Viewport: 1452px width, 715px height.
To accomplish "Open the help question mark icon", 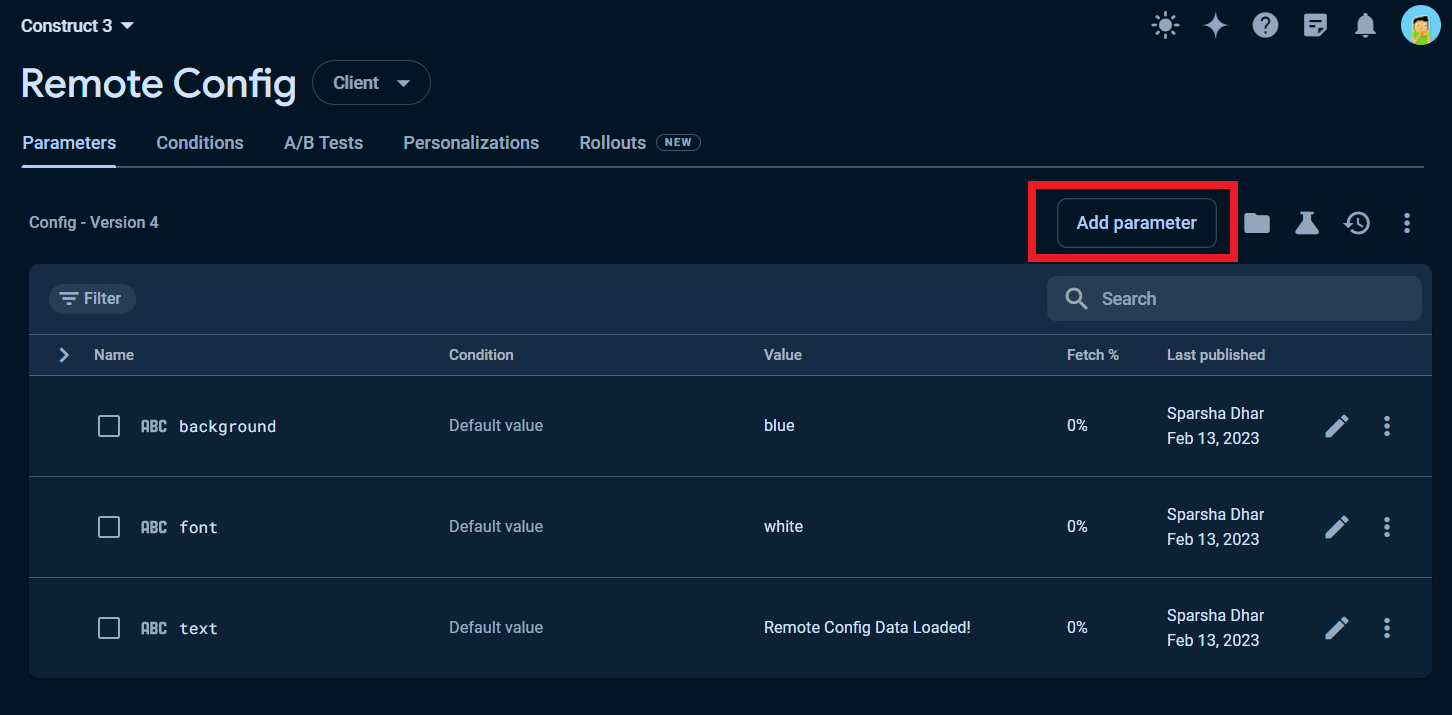I will point(1265,26).
